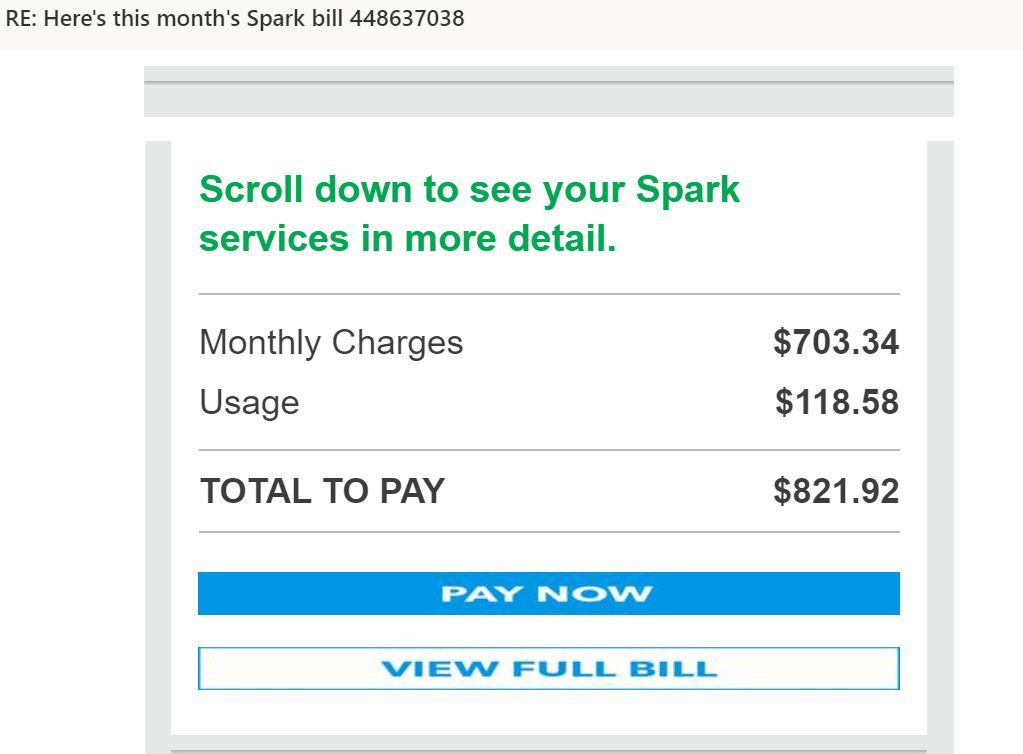Click the $821.92 total amount
1023x754 pixels.
(836, 491)
